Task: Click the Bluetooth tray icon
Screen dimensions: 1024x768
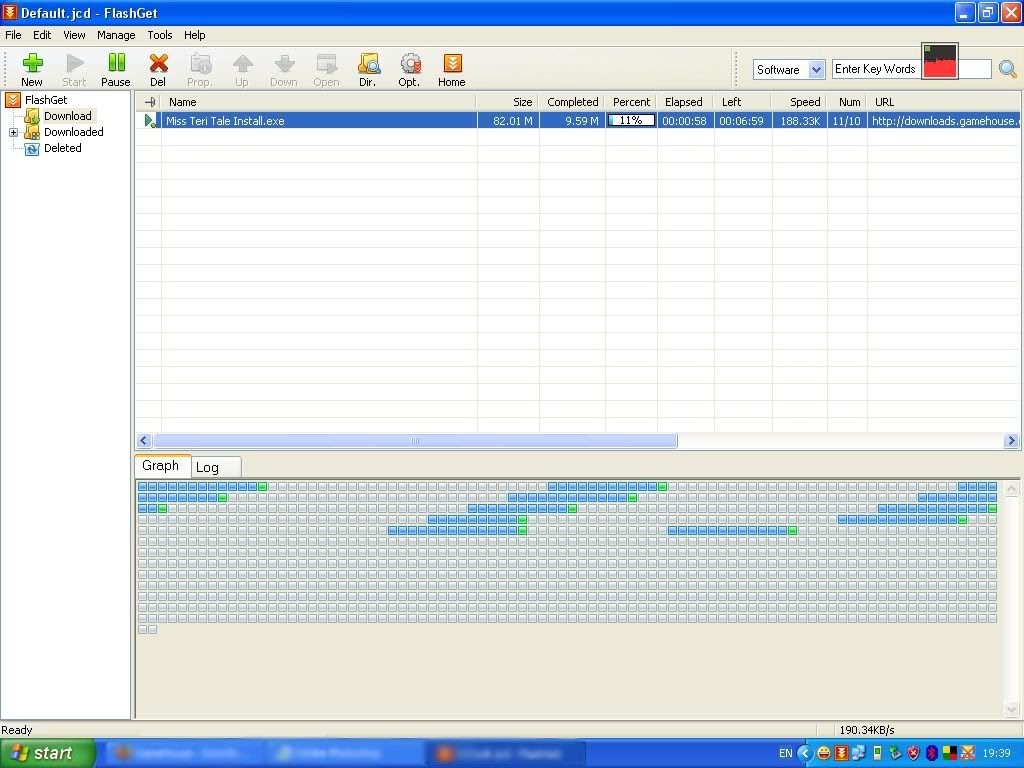Action: 932,754
